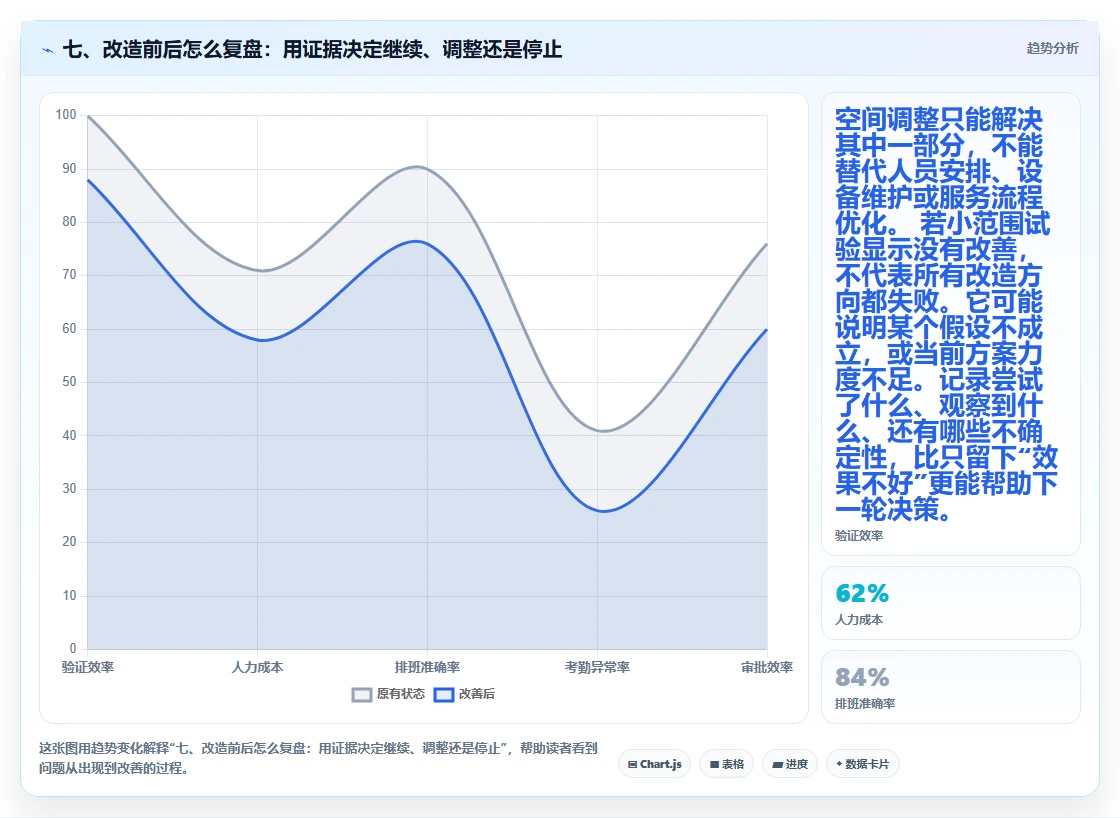Viewport: 1120px width, 818px height.
Task: Click the chart description text below the chart
Action: pyautogui.click(x=318, y=758)
